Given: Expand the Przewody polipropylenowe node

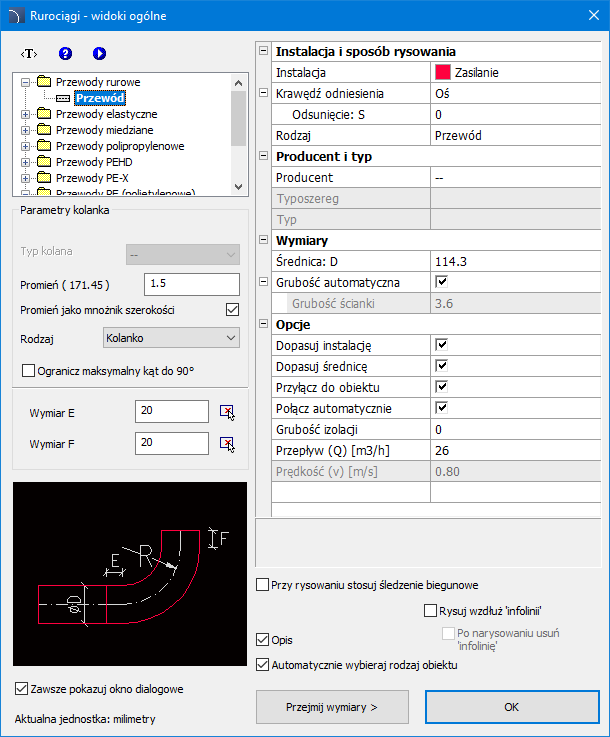Looking at the screenshot, I should pos(26,145).
